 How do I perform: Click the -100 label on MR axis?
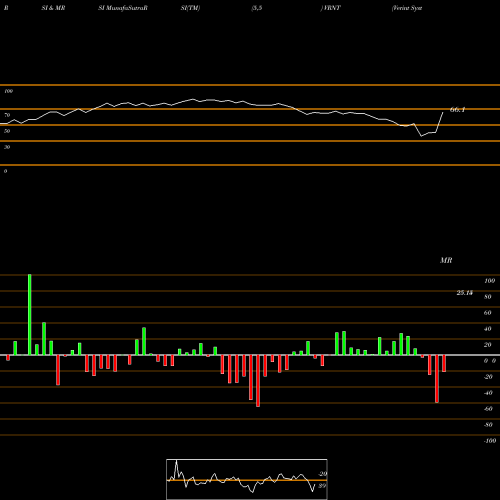[x=489, y=441]
